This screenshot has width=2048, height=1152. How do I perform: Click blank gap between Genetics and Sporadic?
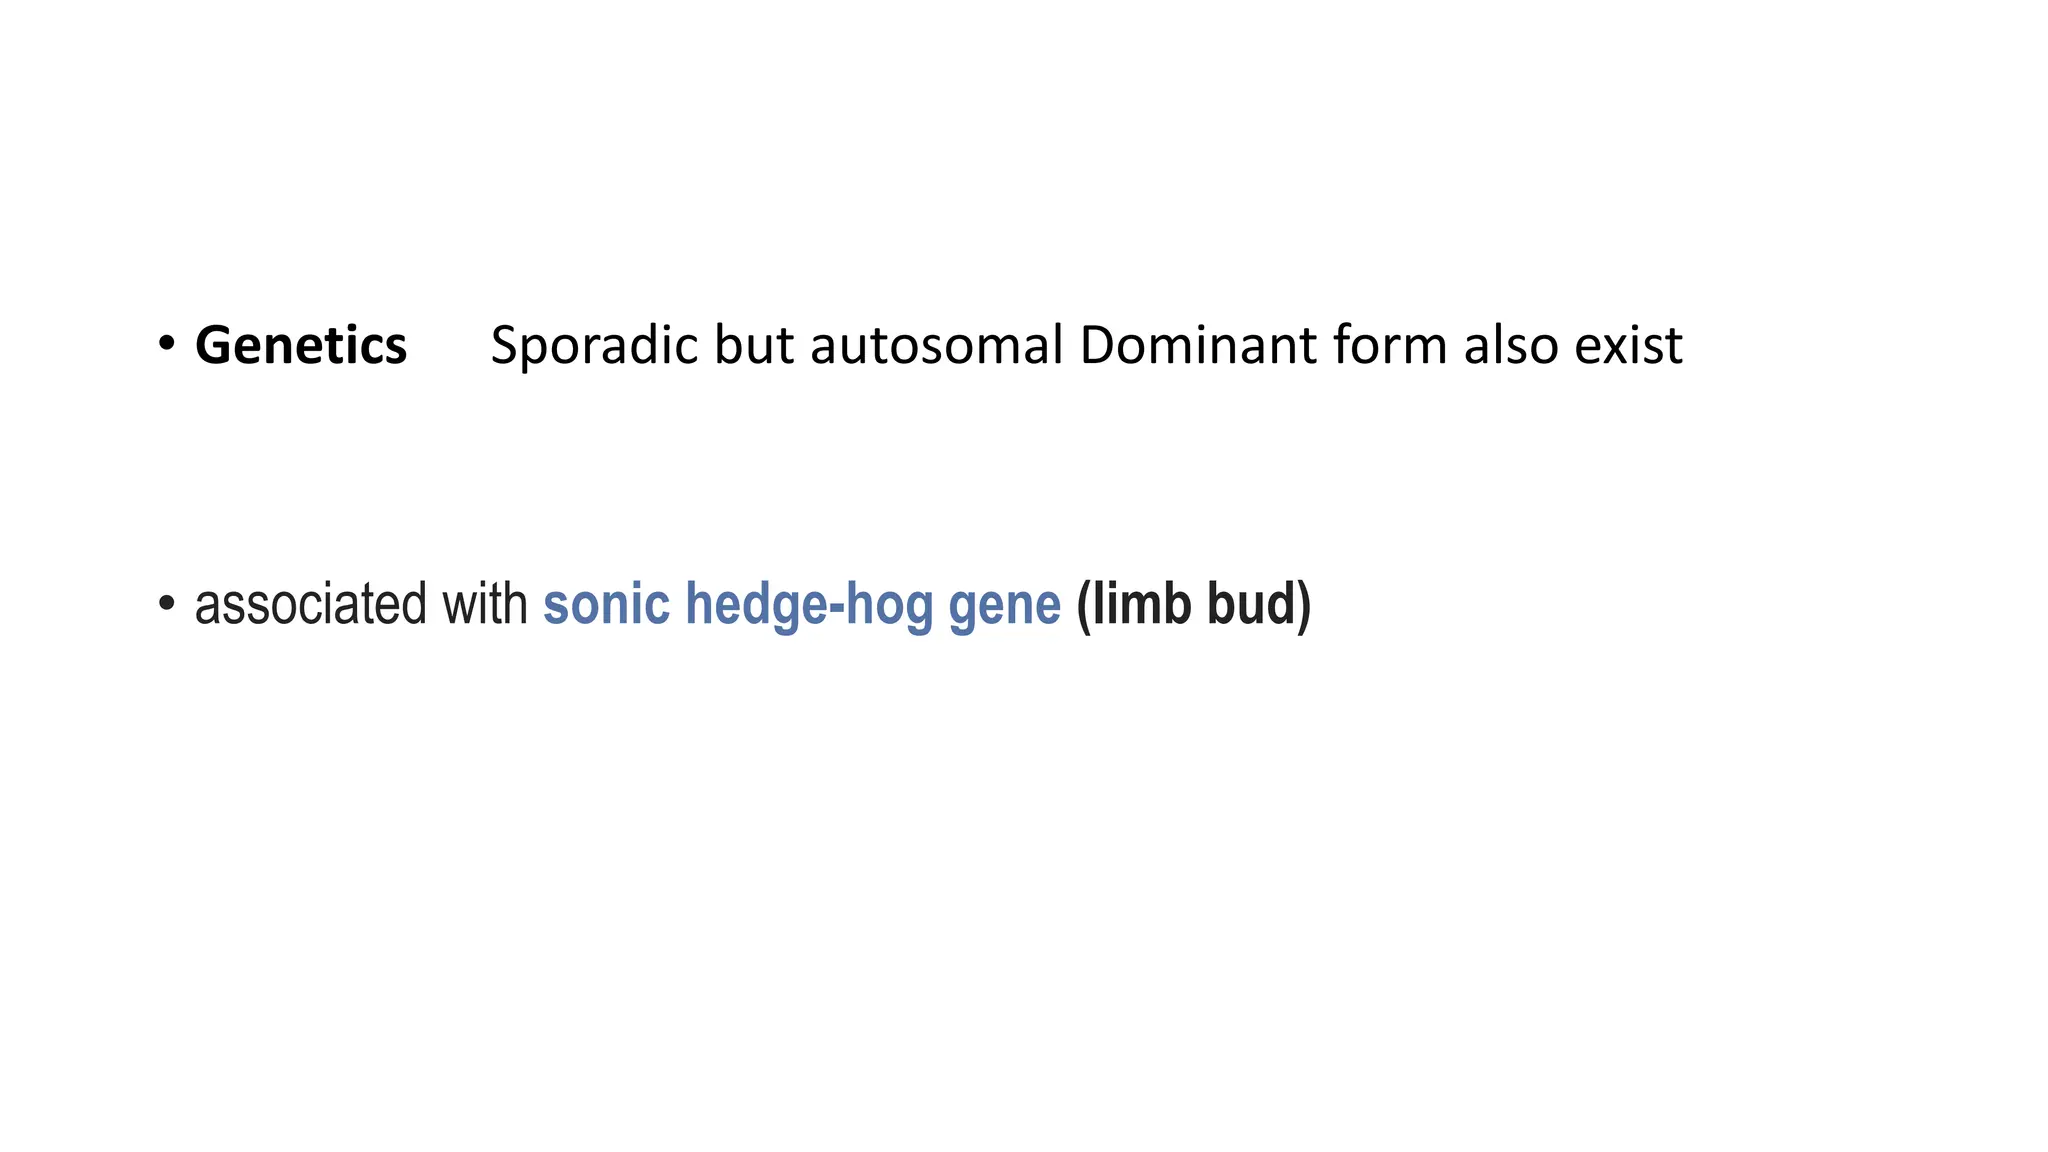click(449, 346)
